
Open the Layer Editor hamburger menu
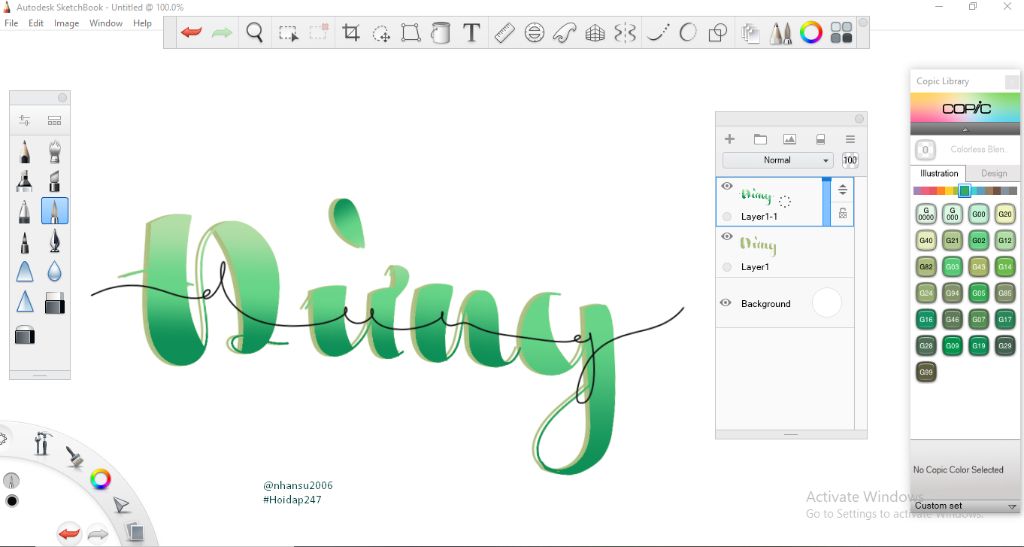pyautogui.click(x=850, y=139)
